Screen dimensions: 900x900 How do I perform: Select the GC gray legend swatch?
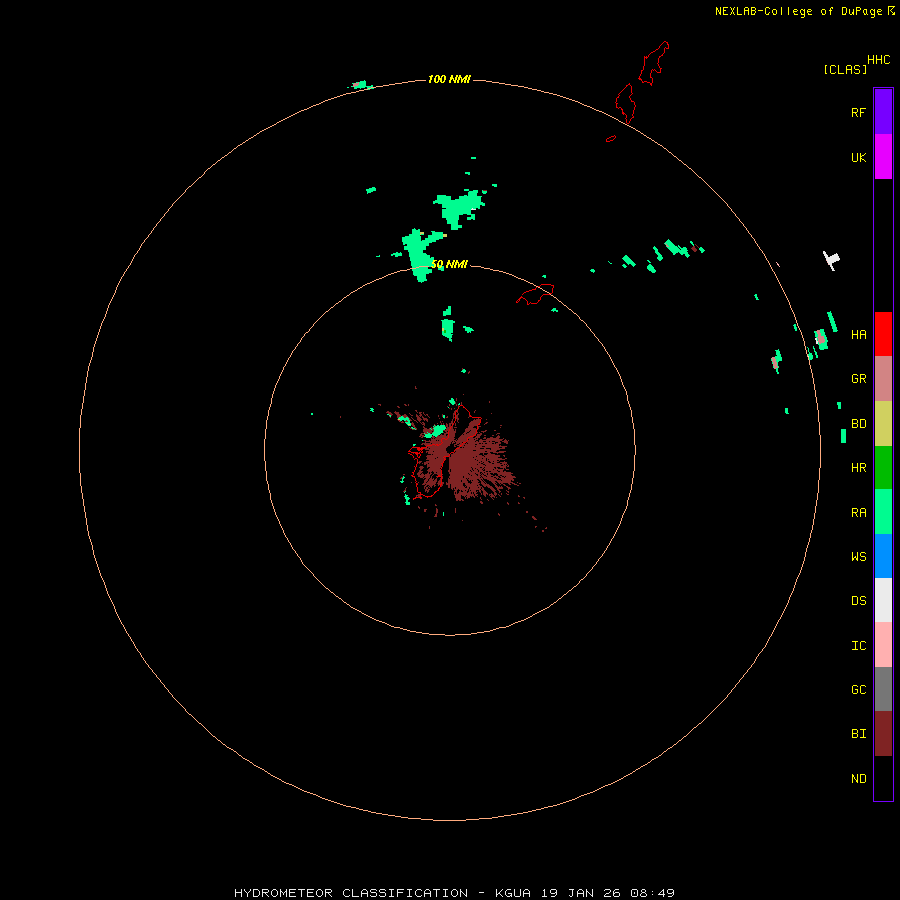point(883,689)
